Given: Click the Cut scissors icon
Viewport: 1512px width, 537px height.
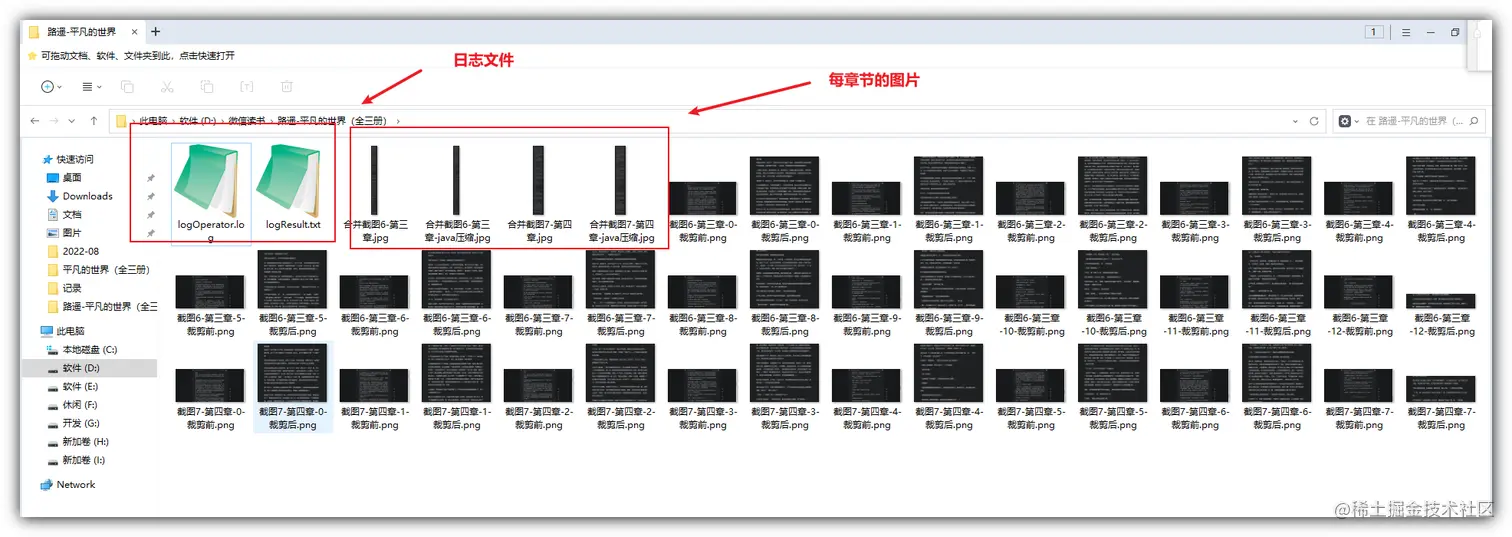Looking at the screenshot, I should pyautogui.click(x=167, y=87).
